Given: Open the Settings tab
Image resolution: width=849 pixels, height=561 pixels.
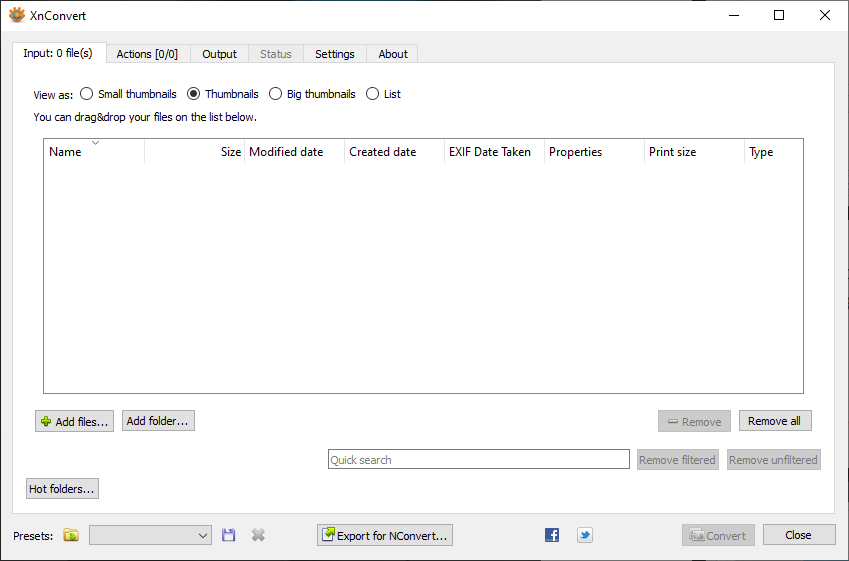Looking at the screenshot, I should [x=335, y=54].
